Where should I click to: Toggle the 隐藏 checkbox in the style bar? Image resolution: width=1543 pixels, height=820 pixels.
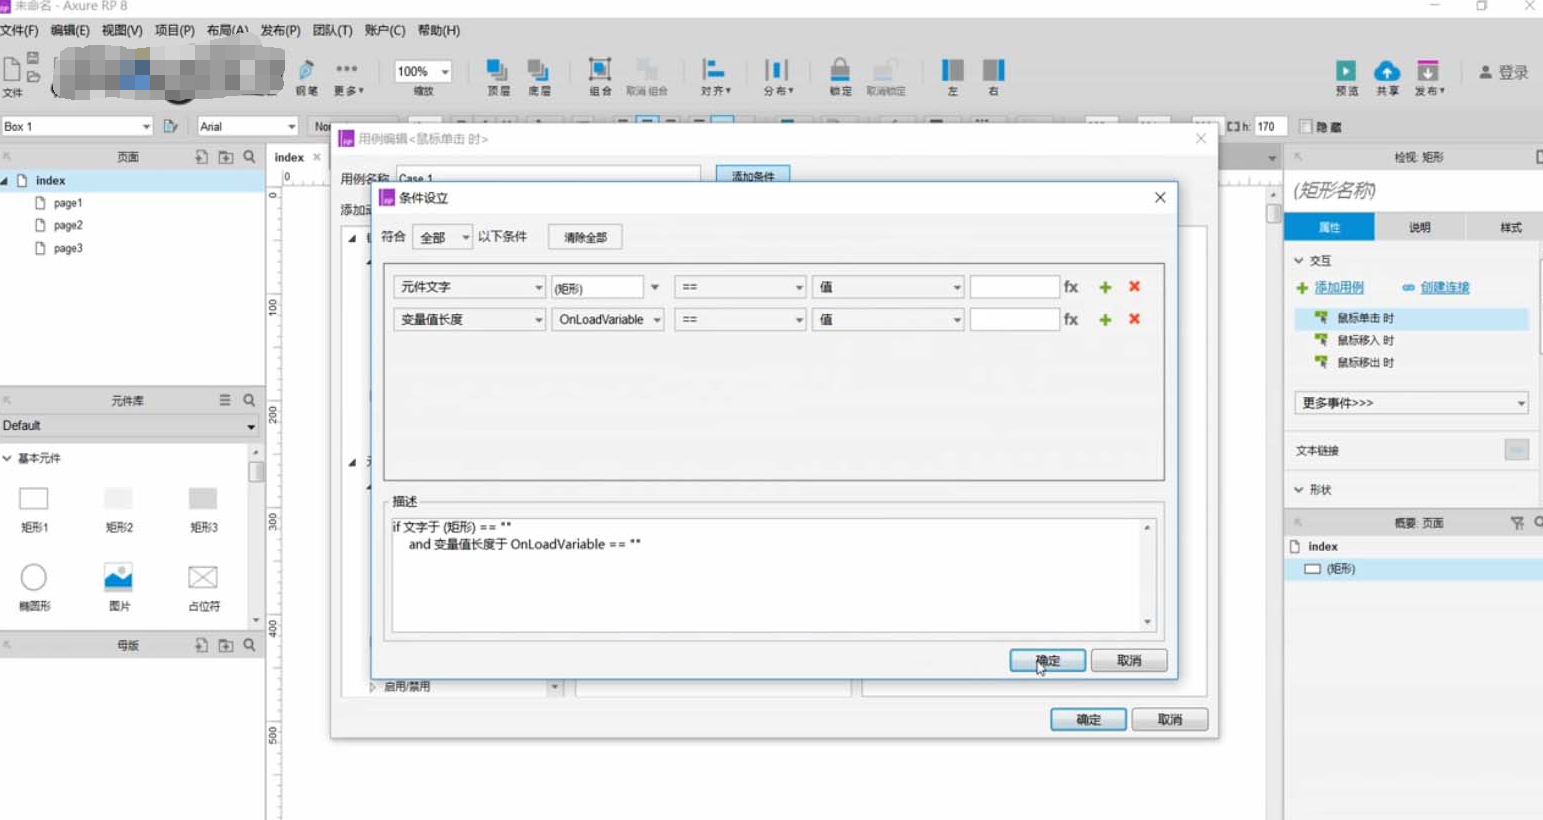(x=1304, y=126)
